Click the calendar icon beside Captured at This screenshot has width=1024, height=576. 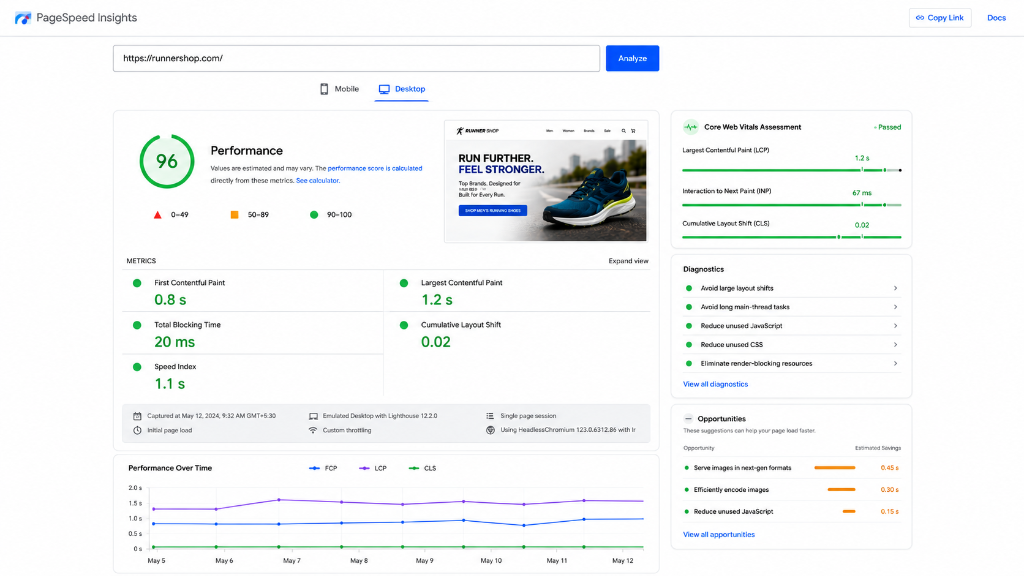click(x=137, y=416)
